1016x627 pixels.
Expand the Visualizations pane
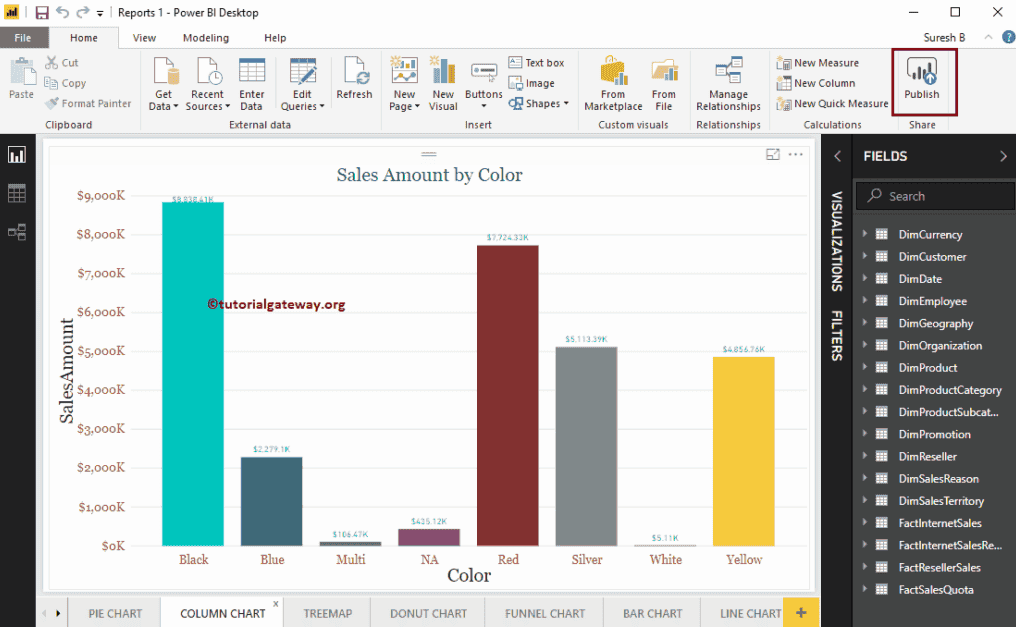837,241
